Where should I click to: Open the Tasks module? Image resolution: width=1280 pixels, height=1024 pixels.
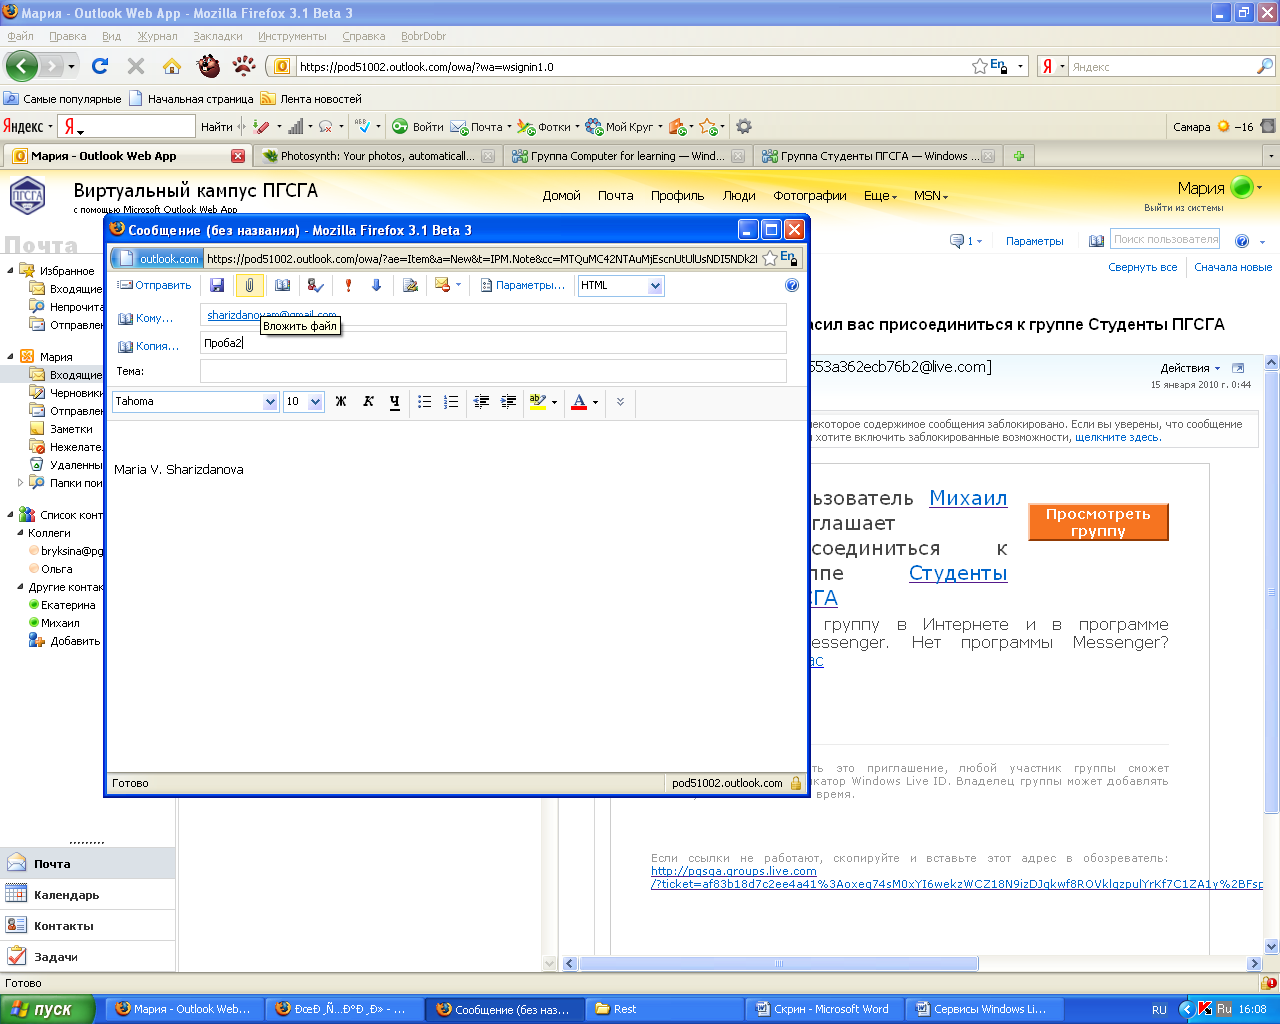88,957
